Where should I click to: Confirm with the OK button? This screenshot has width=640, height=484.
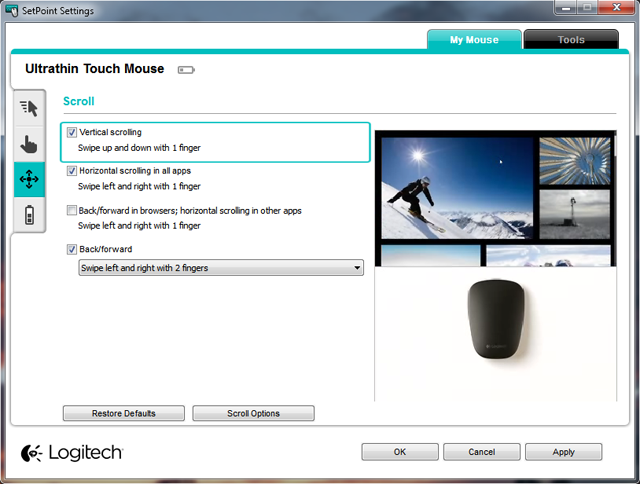coord(400,452)
